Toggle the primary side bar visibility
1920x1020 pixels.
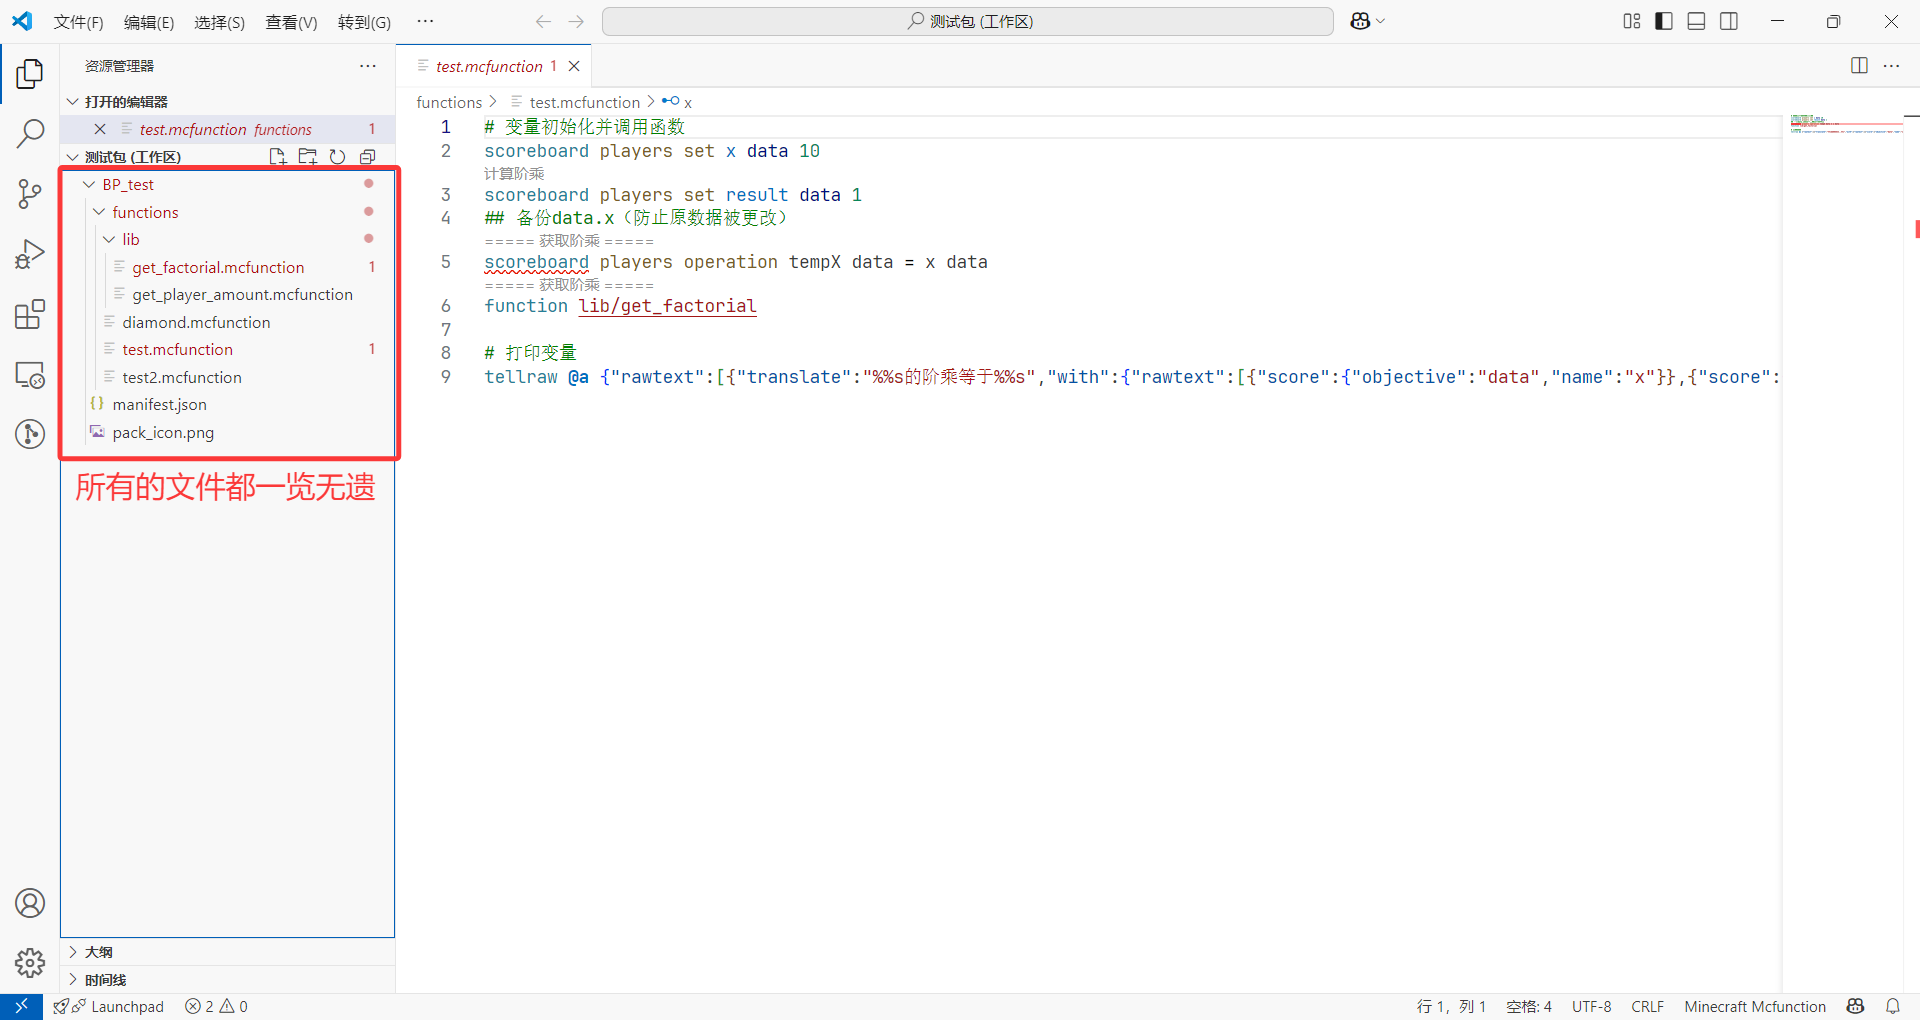[x=1664, y=21]
